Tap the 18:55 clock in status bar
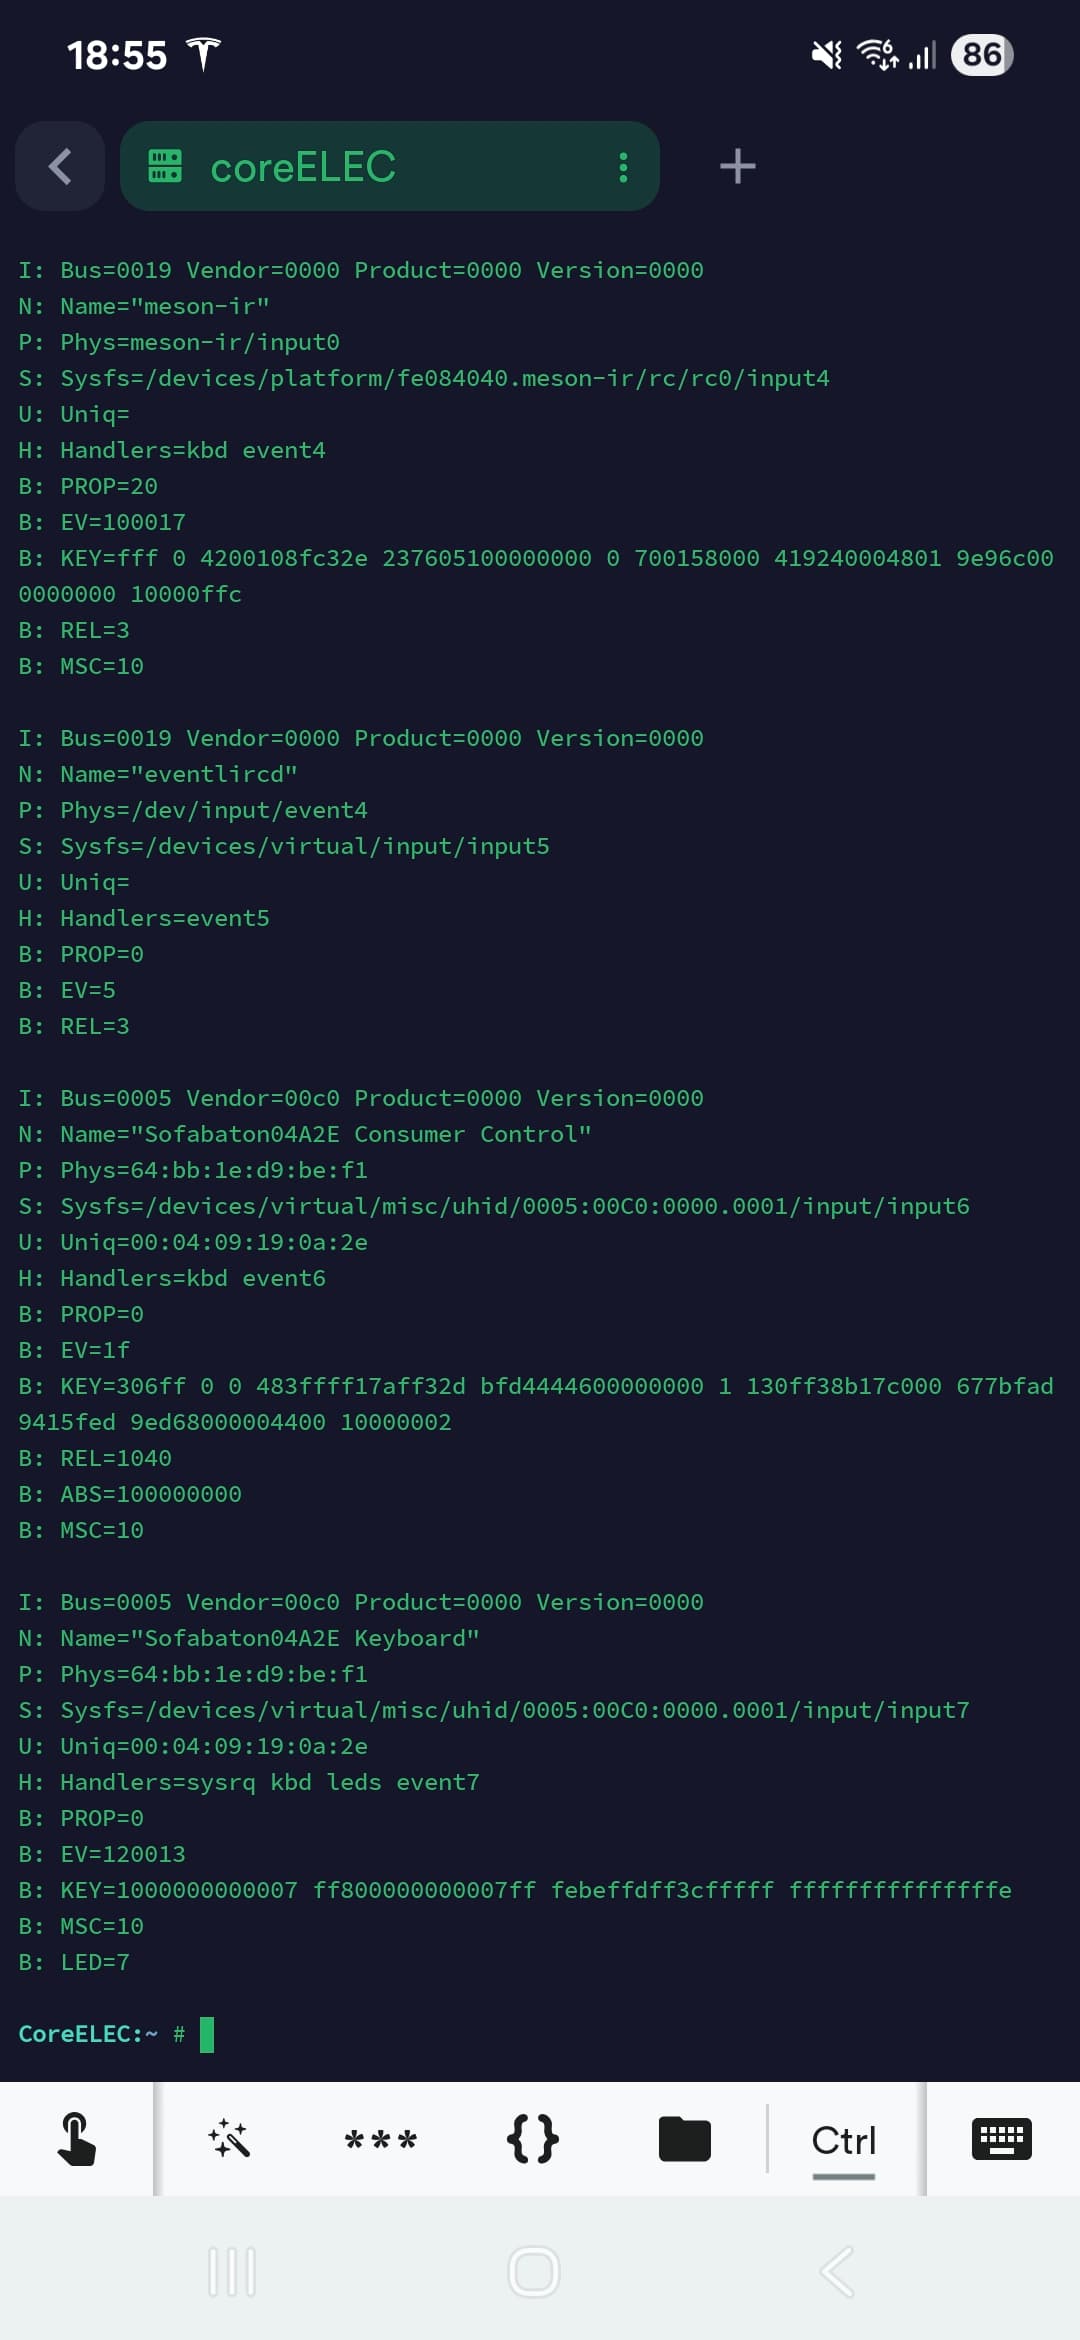 click(x=117, y=55)
